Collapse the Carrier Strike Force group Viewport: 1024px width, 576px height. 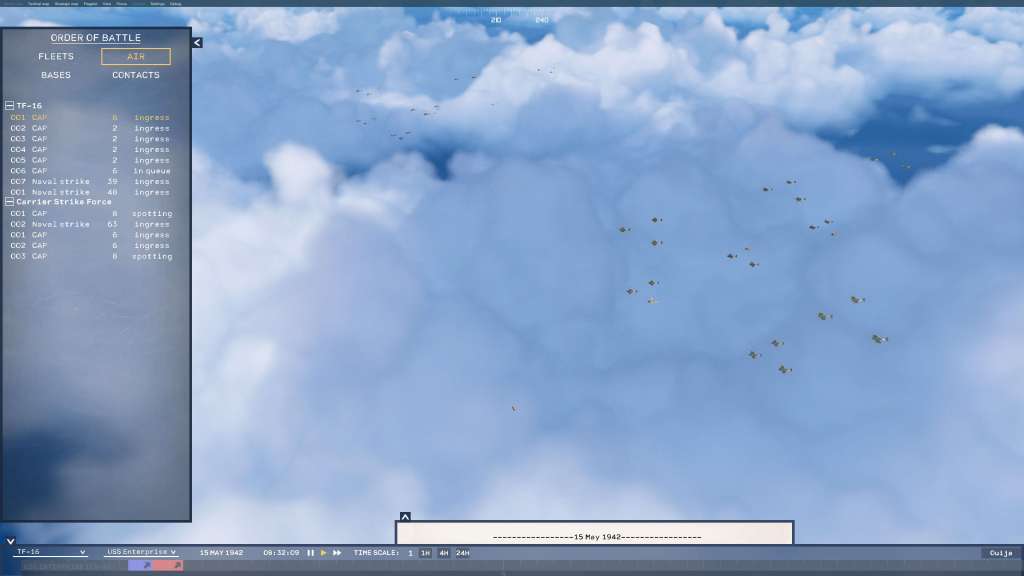tap(9, 202)
